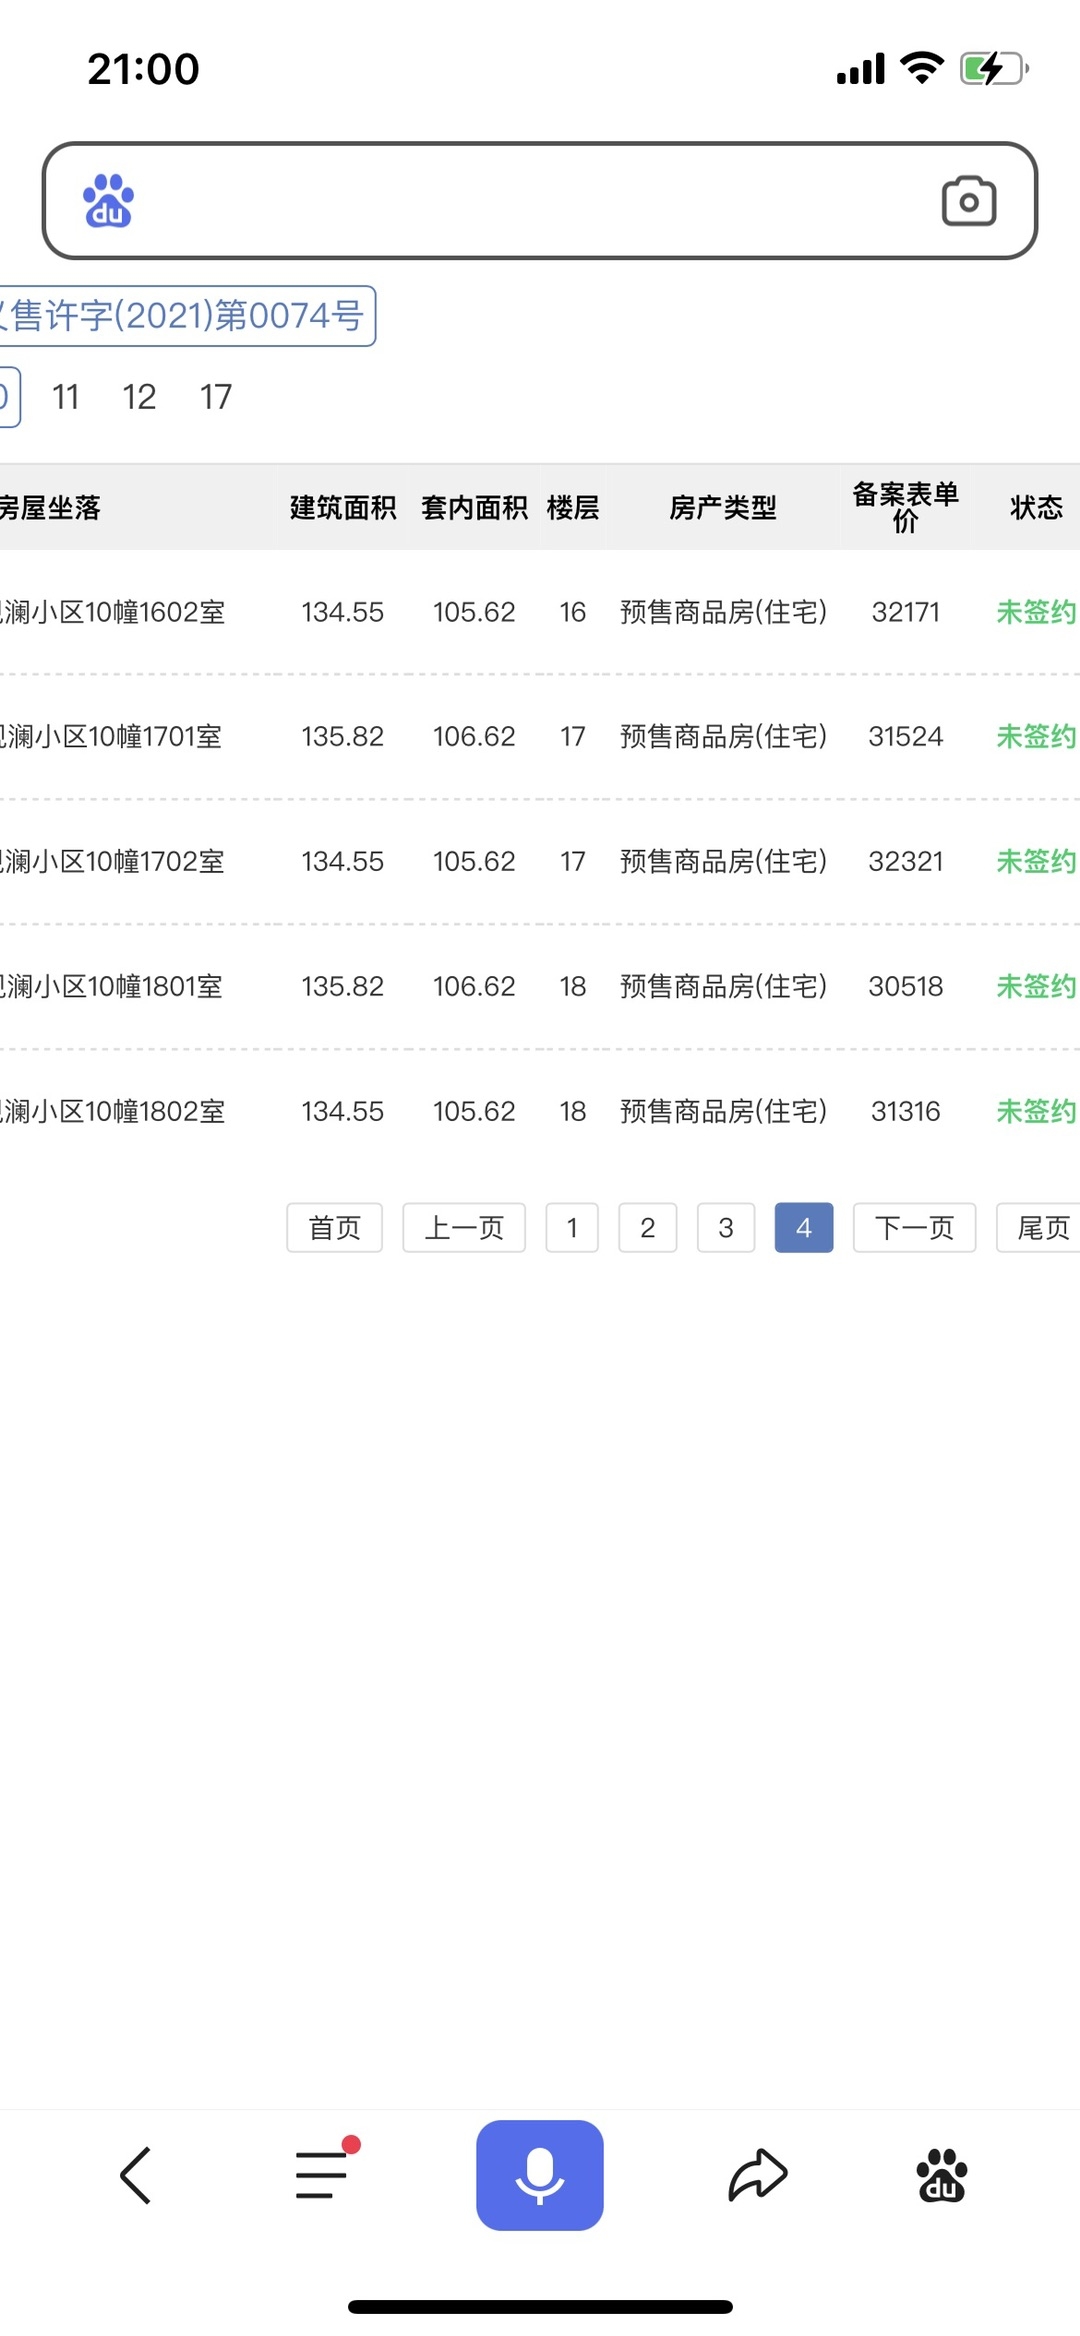Go to first page via 首页

pyautogui.click(x=334, y=1227)
